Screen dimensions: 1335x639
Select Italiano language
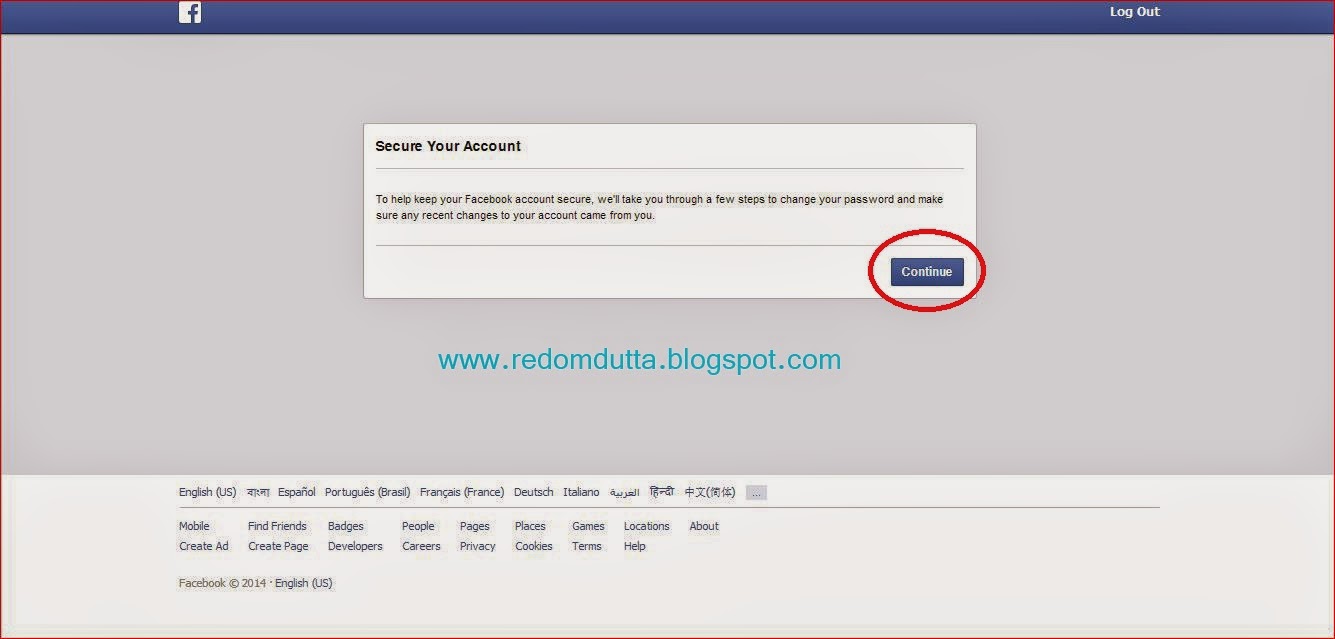(581, 492)
